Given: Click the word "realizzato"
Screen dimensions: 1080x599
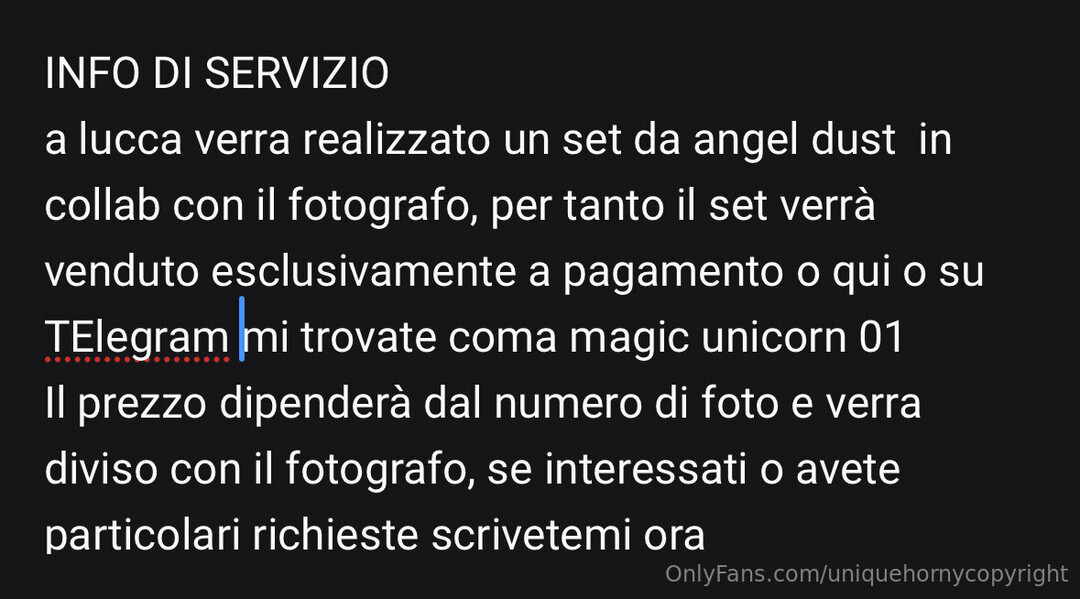Looking at the screenshot, I should (397, 139).
